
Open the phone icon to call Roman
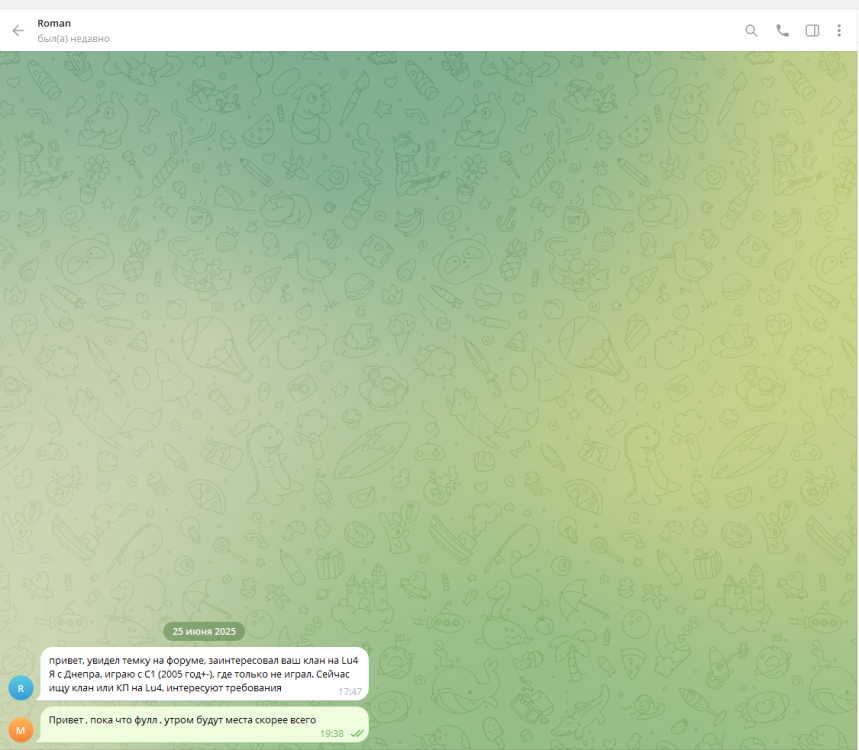coord(782,30)
